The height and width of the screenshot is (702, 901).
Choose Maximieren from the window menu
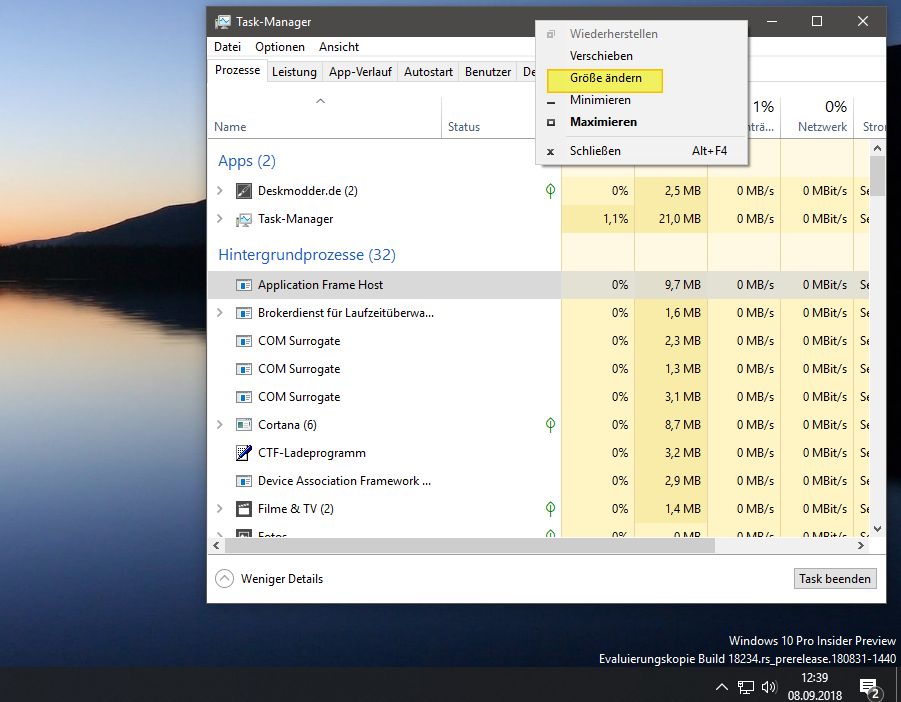coord(641,122)
